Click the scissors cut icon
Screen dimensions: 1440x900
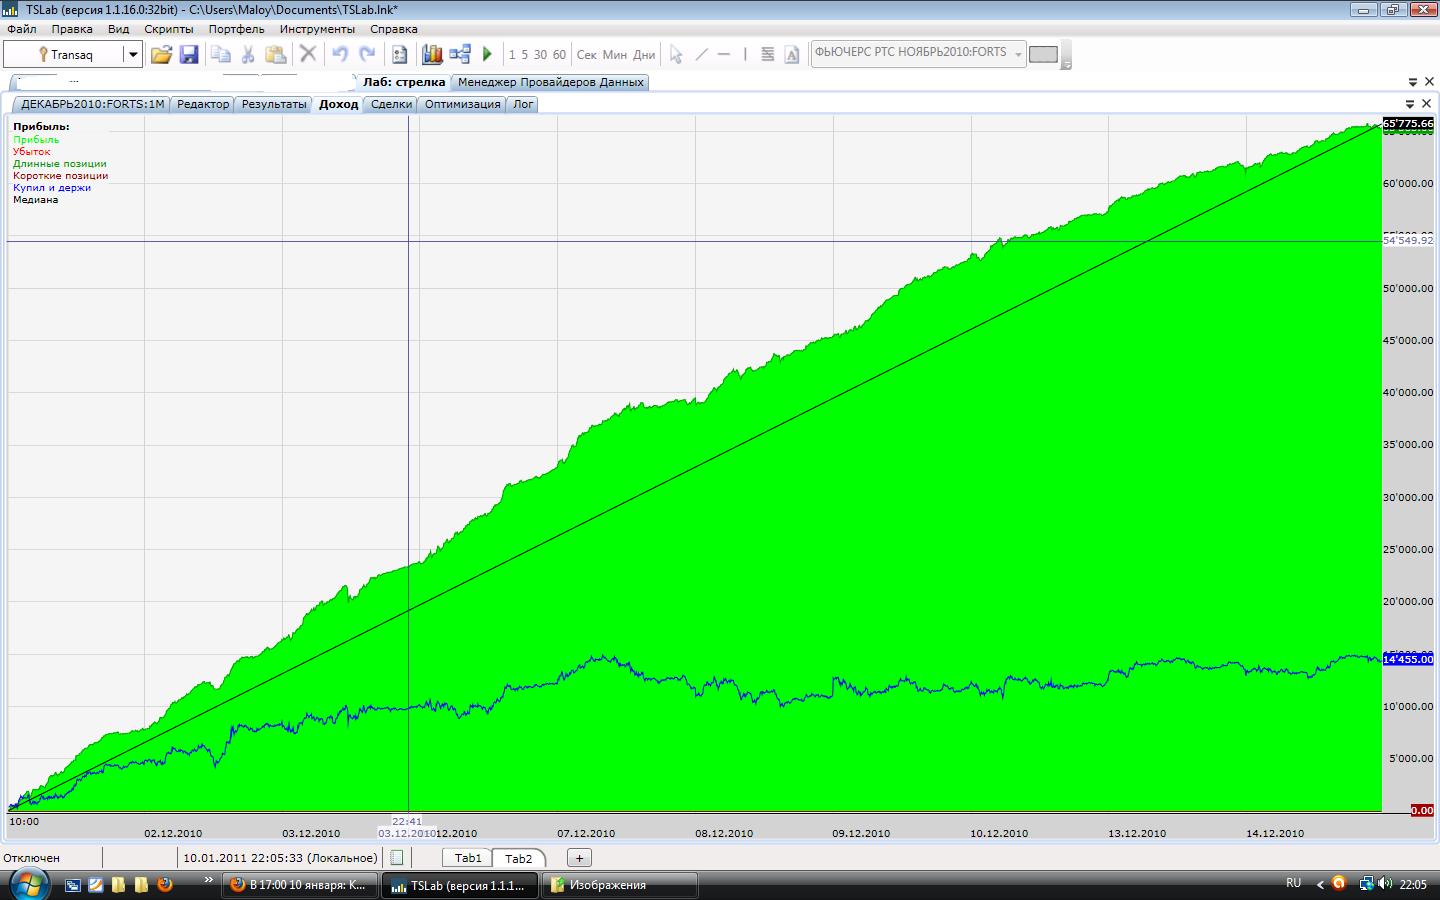point(248,55)
